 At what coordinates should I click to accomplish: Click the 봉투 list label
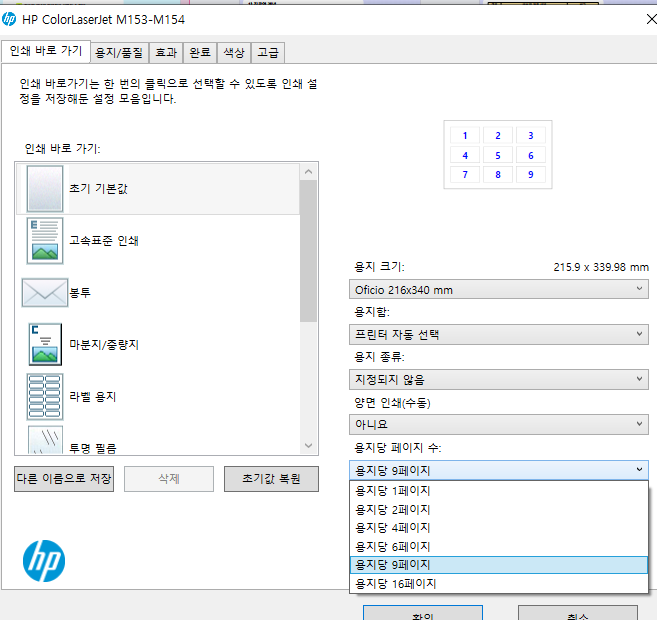click(80, 292)
